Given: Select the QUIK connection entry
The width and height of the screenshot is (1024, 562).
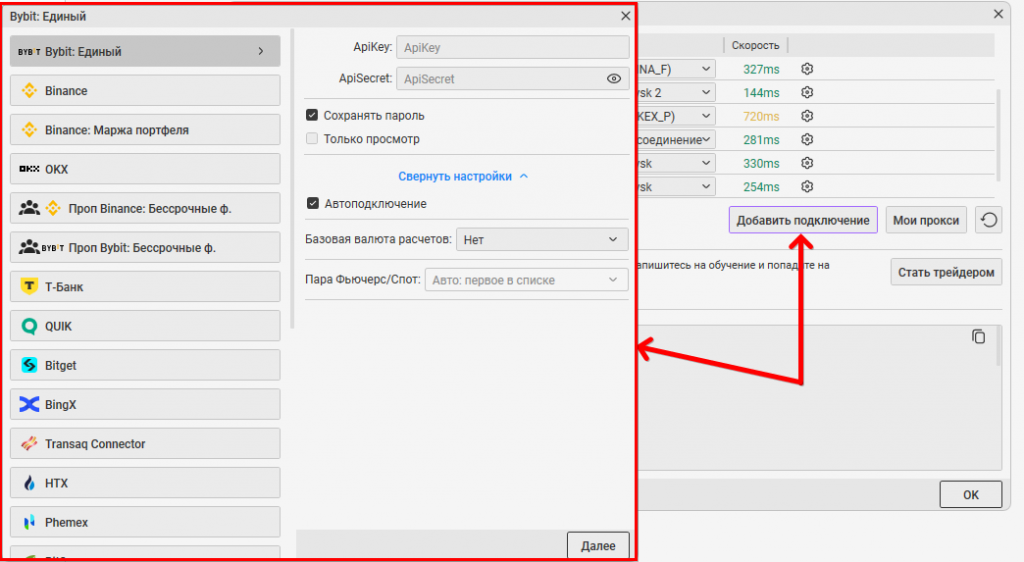Looking at the screenshot, I should pos(145,325).
